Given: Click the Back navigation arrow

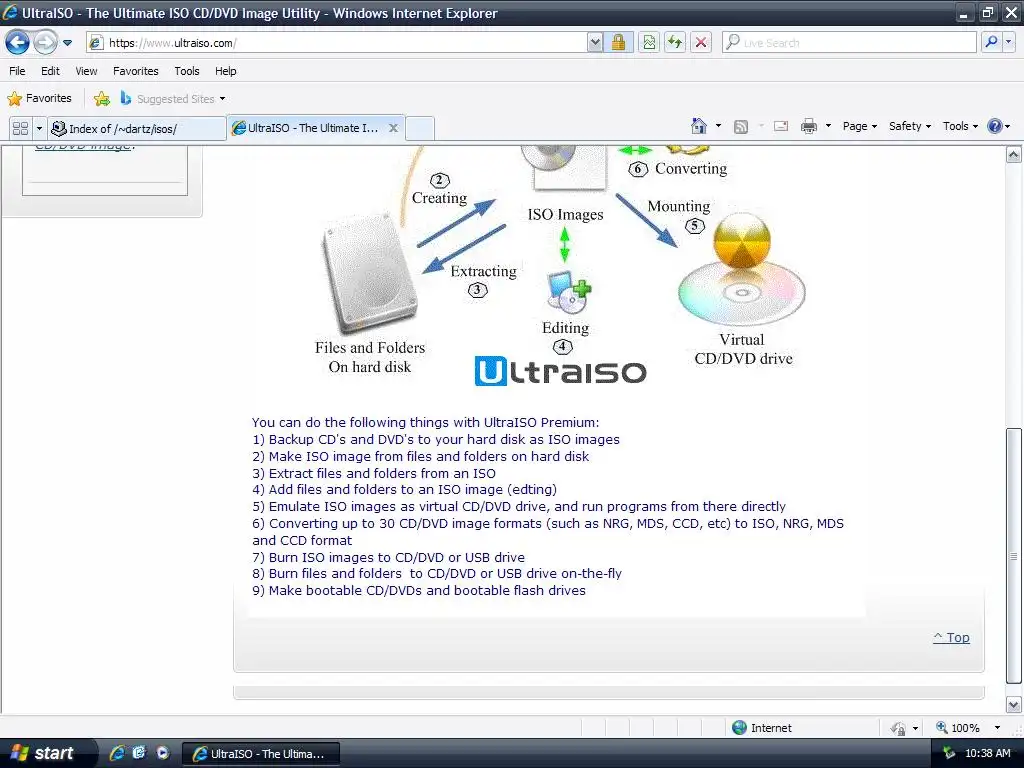Looking at the screenshot, I should [x=17, y=43].
